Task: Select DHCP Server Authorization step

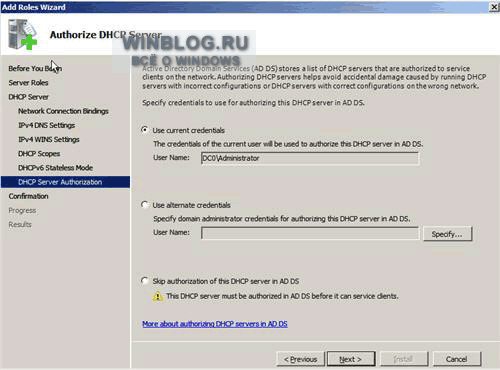Action: click(x=65, y=182)
